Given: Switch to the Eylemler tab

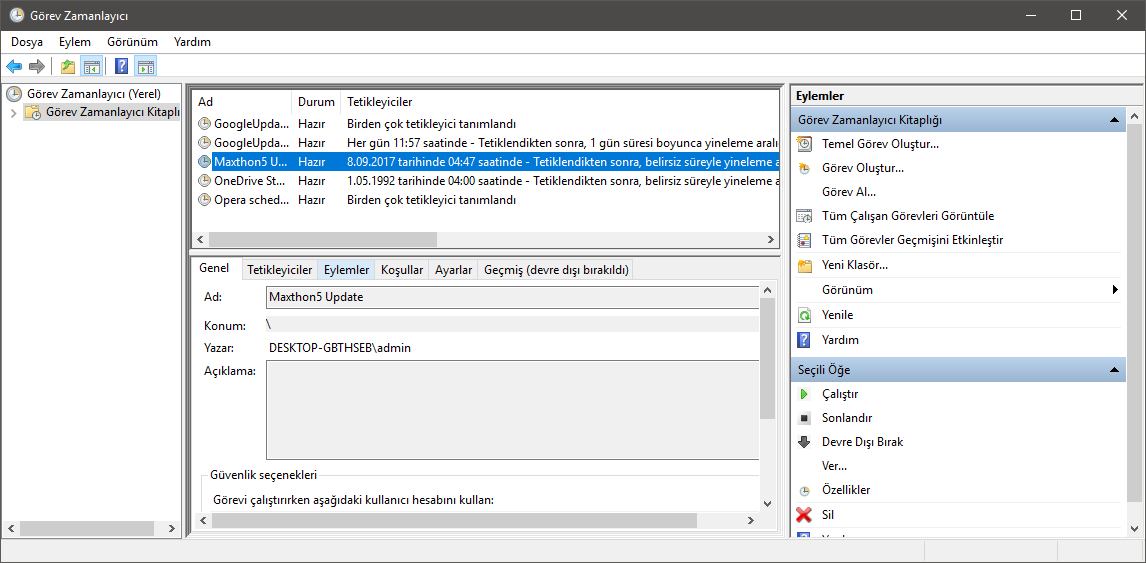Looking at the screenshot, I should point(346,270).
